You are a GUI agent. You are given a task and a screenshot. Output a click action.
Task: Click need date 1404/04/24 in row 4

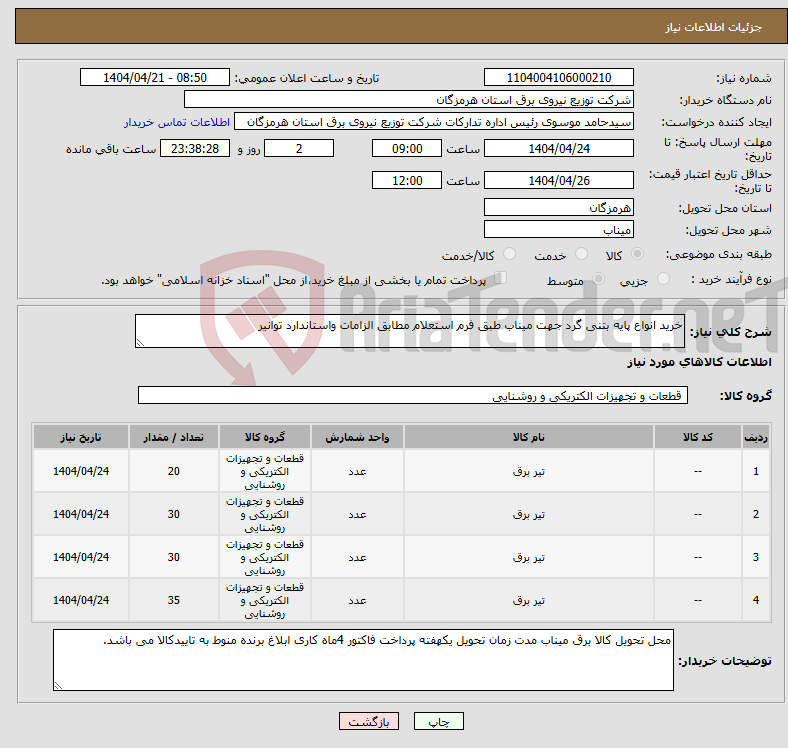point(81,600)
